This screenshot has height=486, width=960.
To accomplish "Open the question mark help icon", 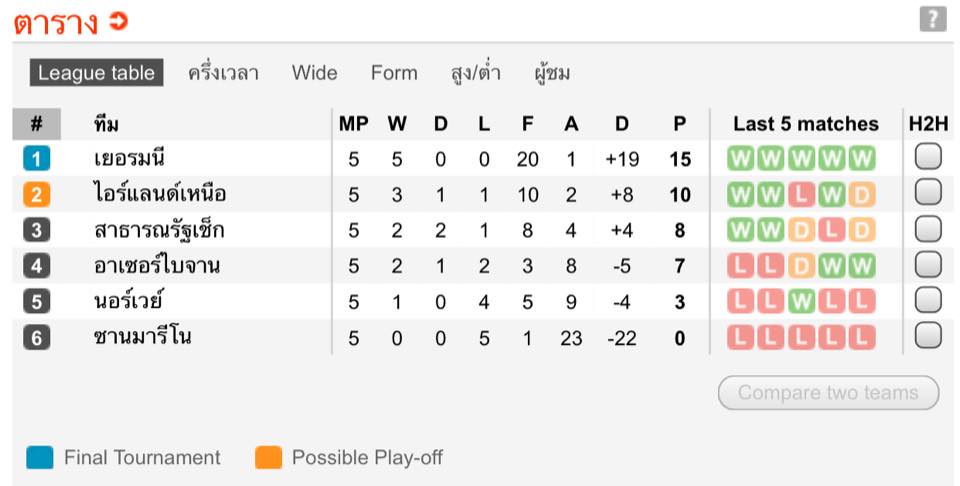I will coord(932,19).
